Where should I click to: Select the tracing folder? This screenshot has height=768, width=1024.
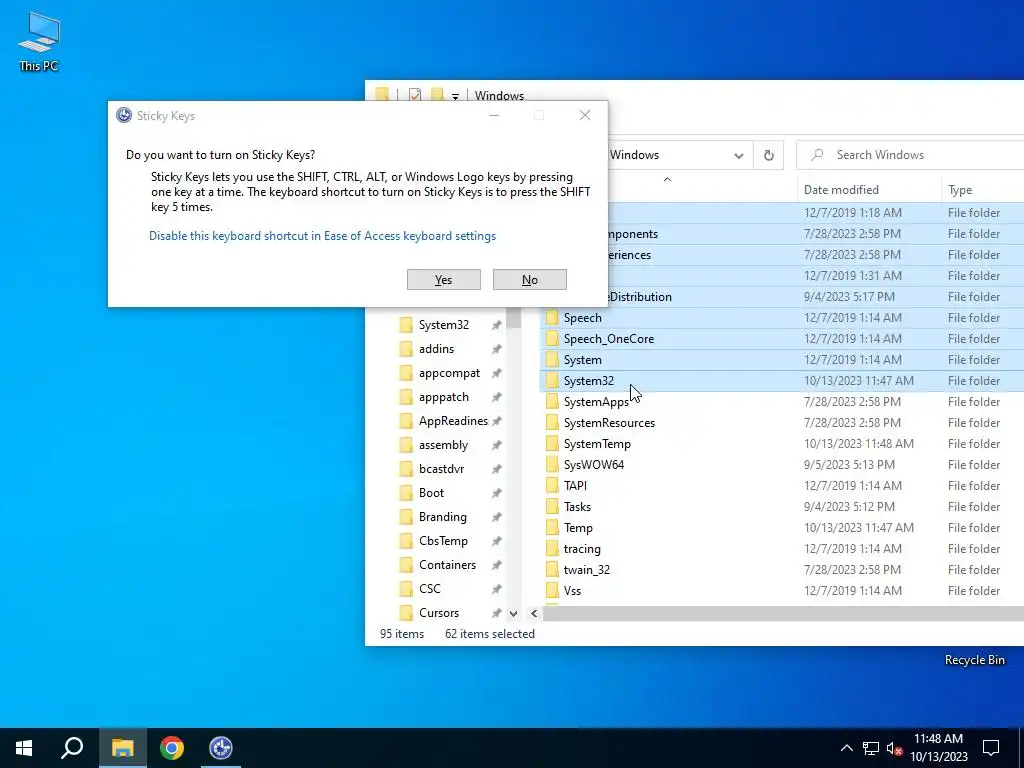(582, 549)
